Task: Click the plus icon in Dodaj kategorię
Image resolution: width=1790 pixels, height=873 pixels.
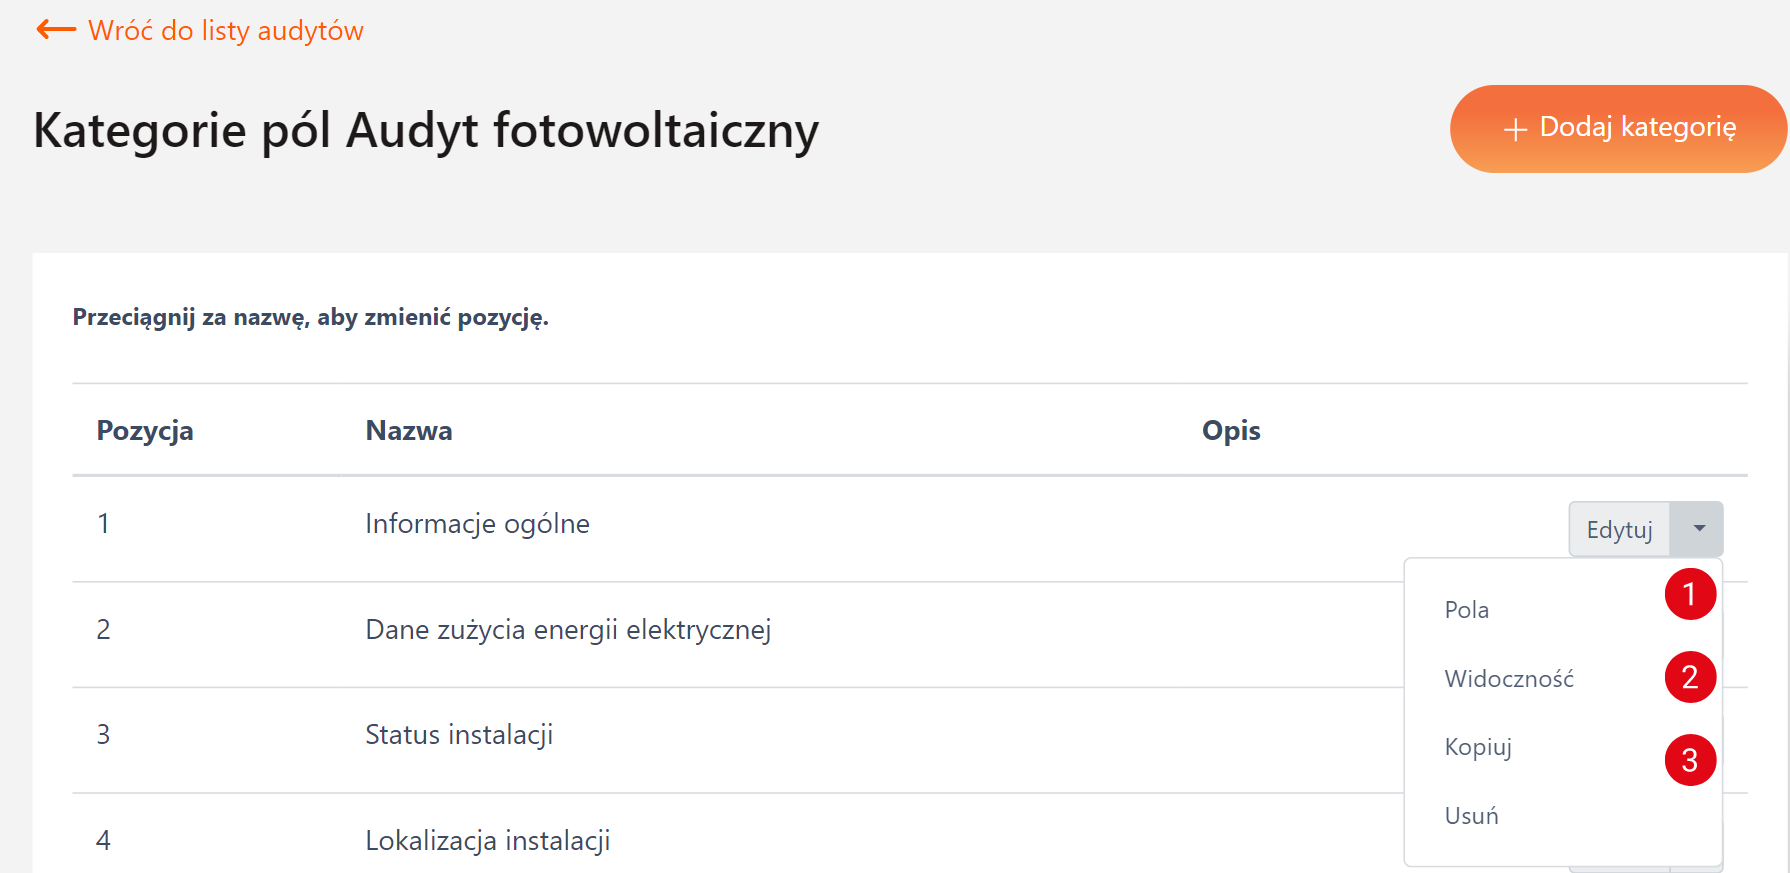Action: tap(1515, 130)
